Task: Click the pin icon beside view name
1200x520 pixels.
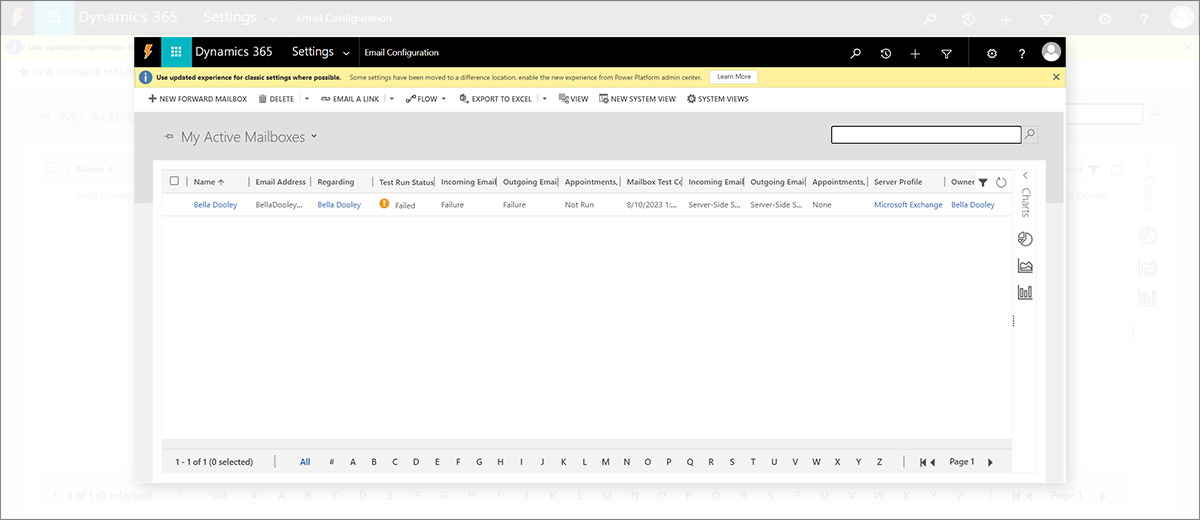Action: pos(168,137)
